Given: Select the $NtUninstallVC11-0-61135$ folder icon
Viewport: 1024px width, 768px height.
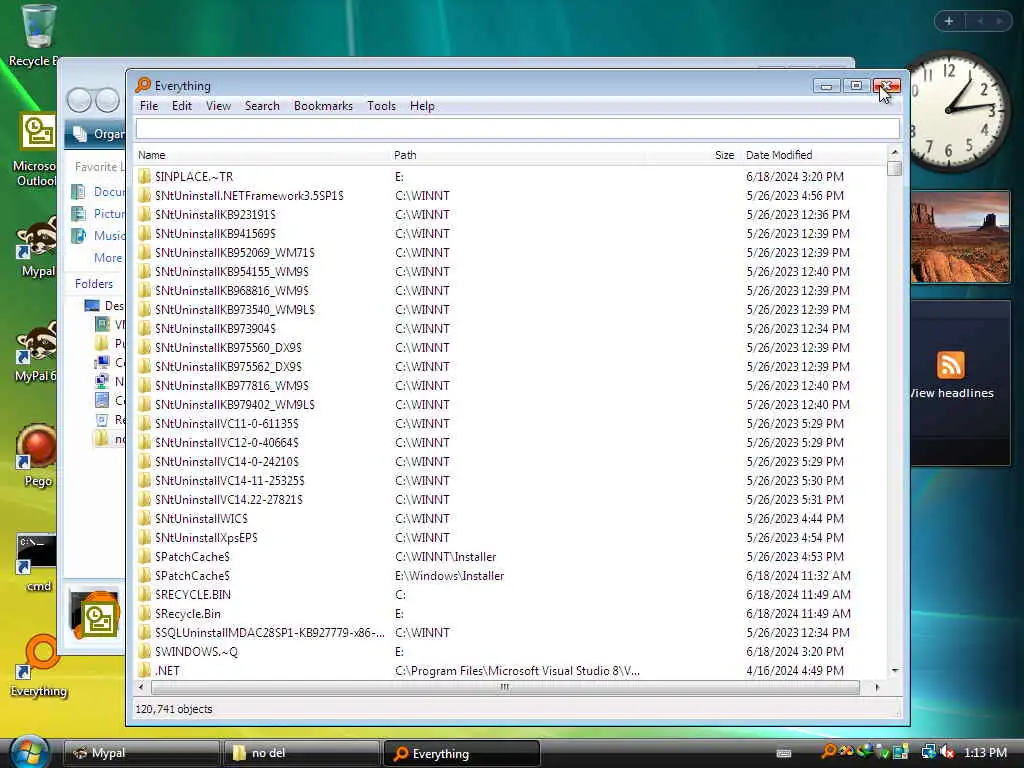Looking at the screenshot, I should [x=144, y=423].
